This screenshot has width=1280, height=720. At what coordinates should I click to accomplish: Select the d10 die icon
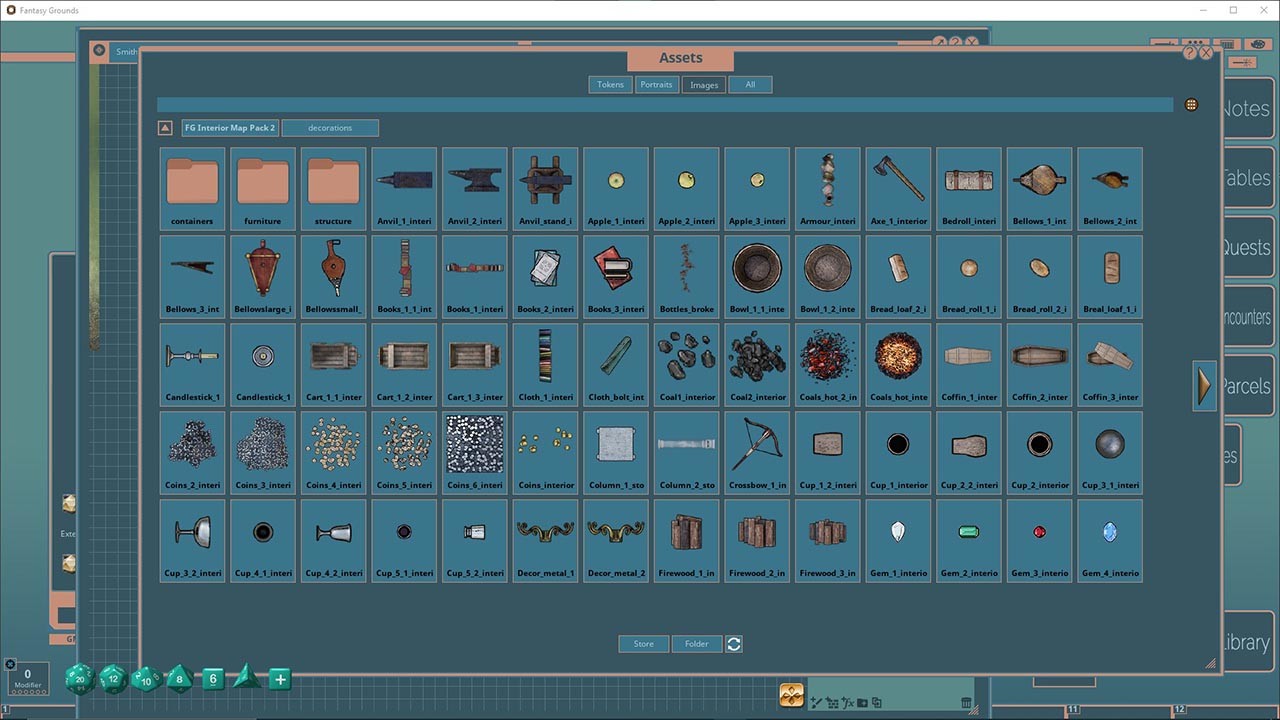pyautogui.click(x=145, y=680)
